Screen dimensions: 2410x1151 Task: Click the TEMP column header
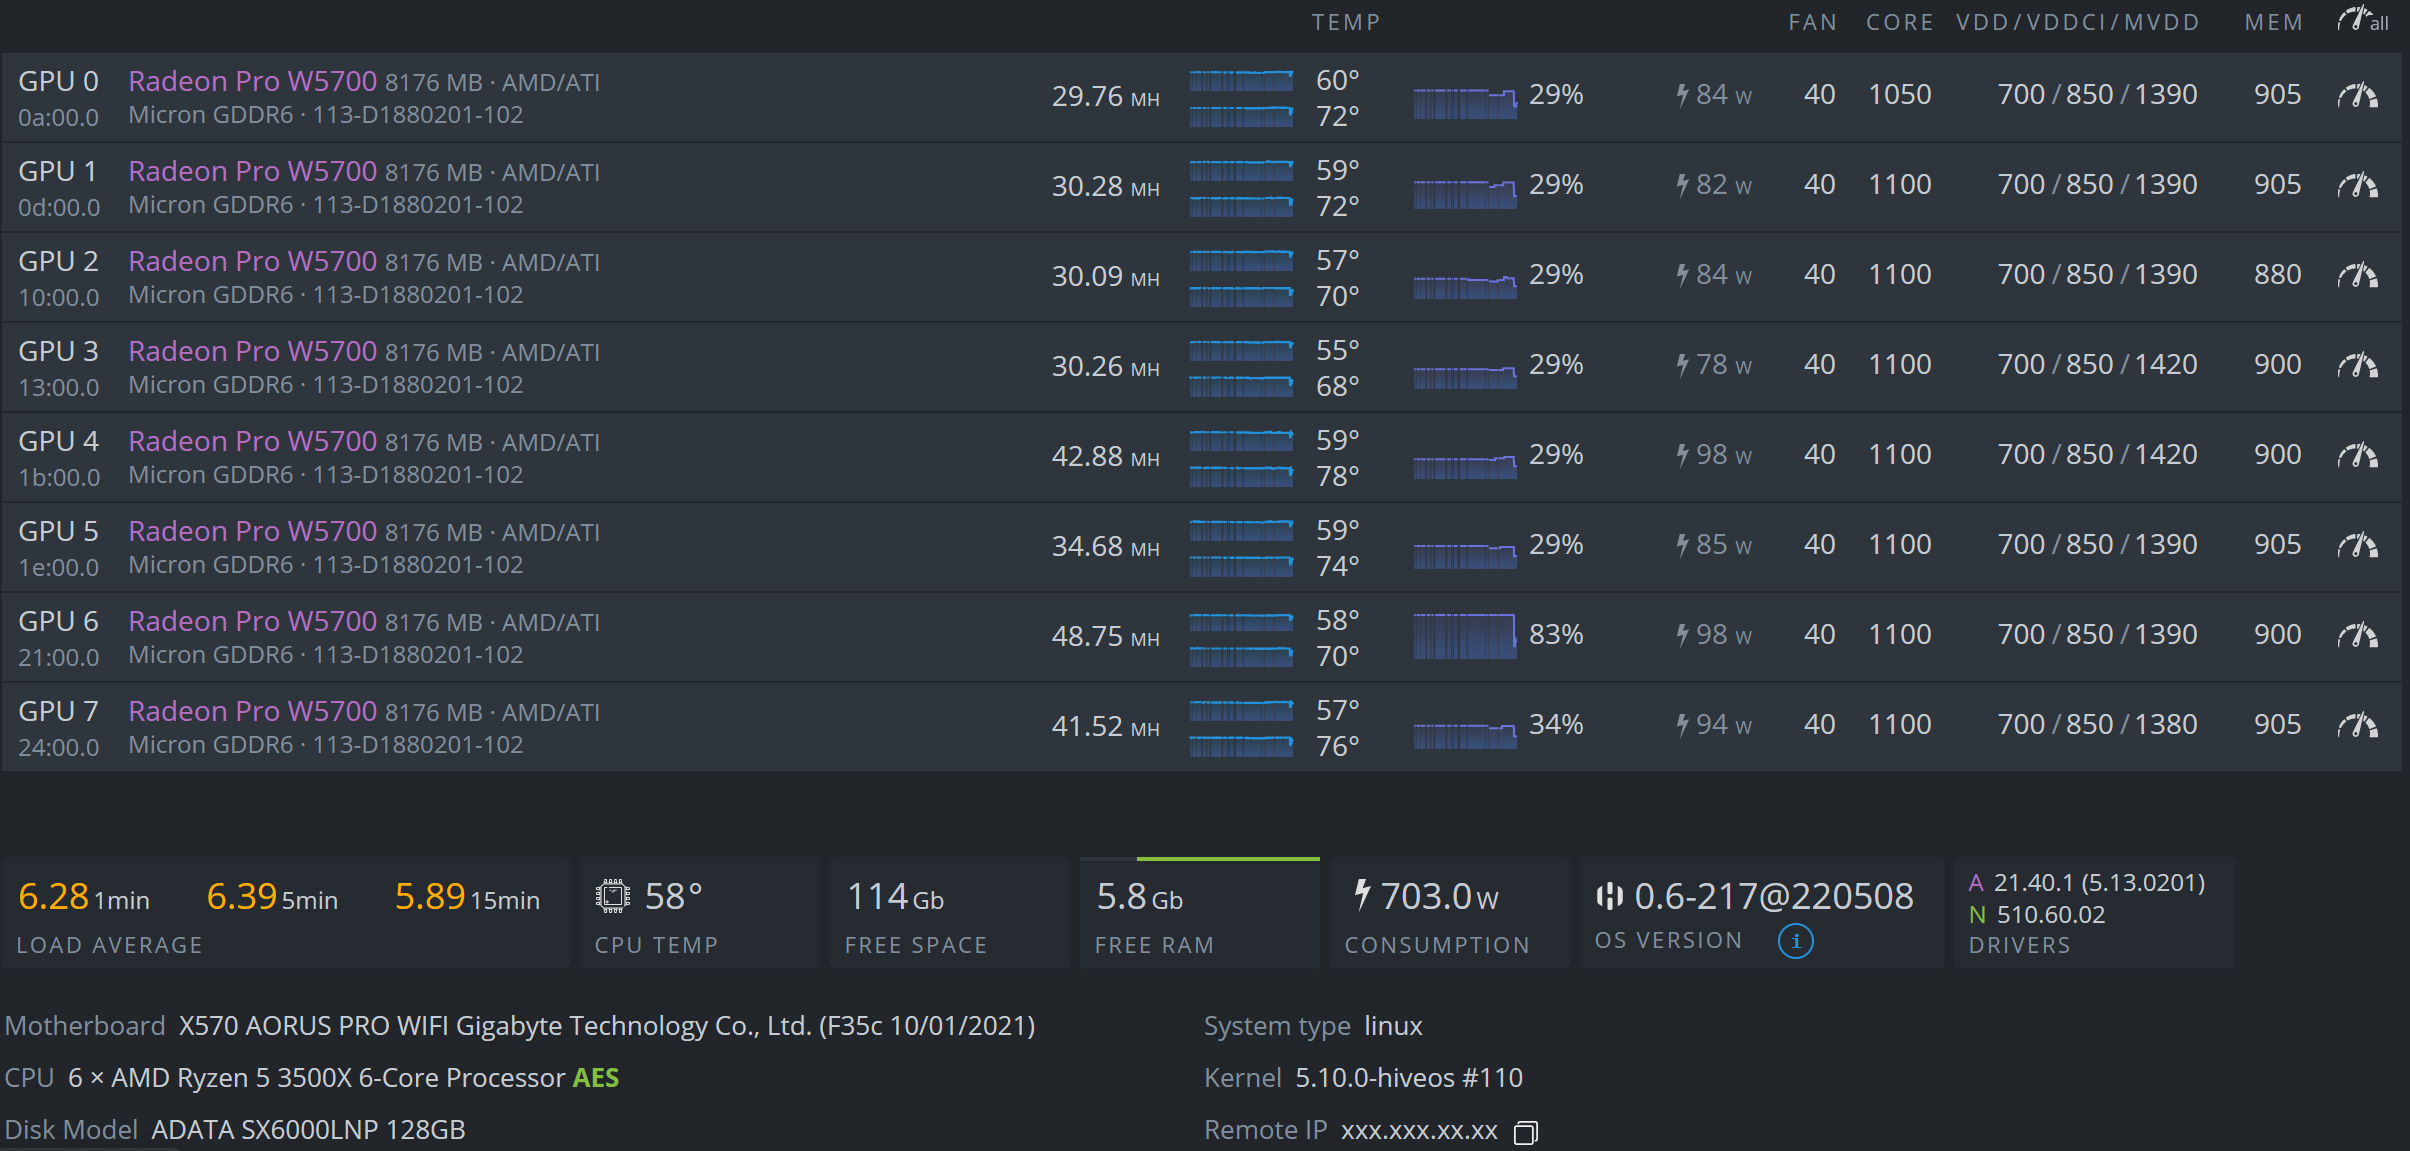click(1345, 21)
